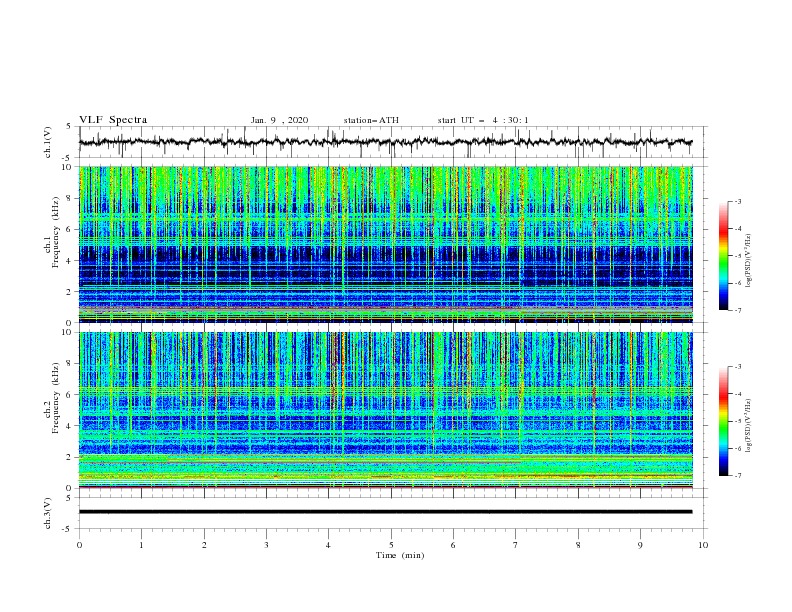
Task: Click the 'station=ATH' label
Action: (371, 120)
